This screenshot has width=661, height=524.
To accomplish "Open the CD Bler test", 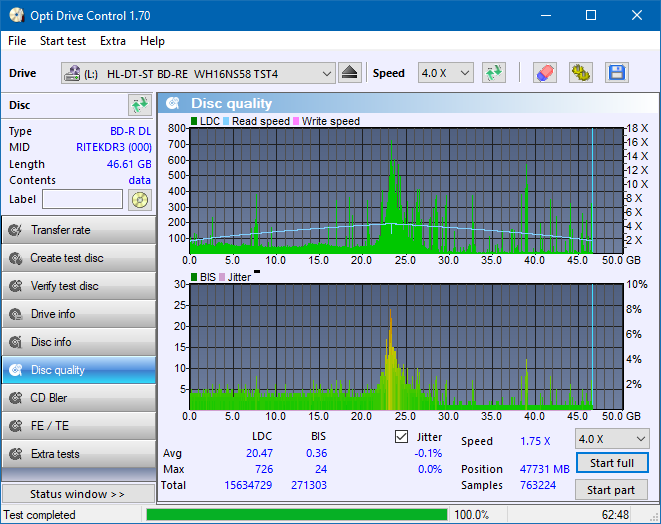I will pos(79,398).
